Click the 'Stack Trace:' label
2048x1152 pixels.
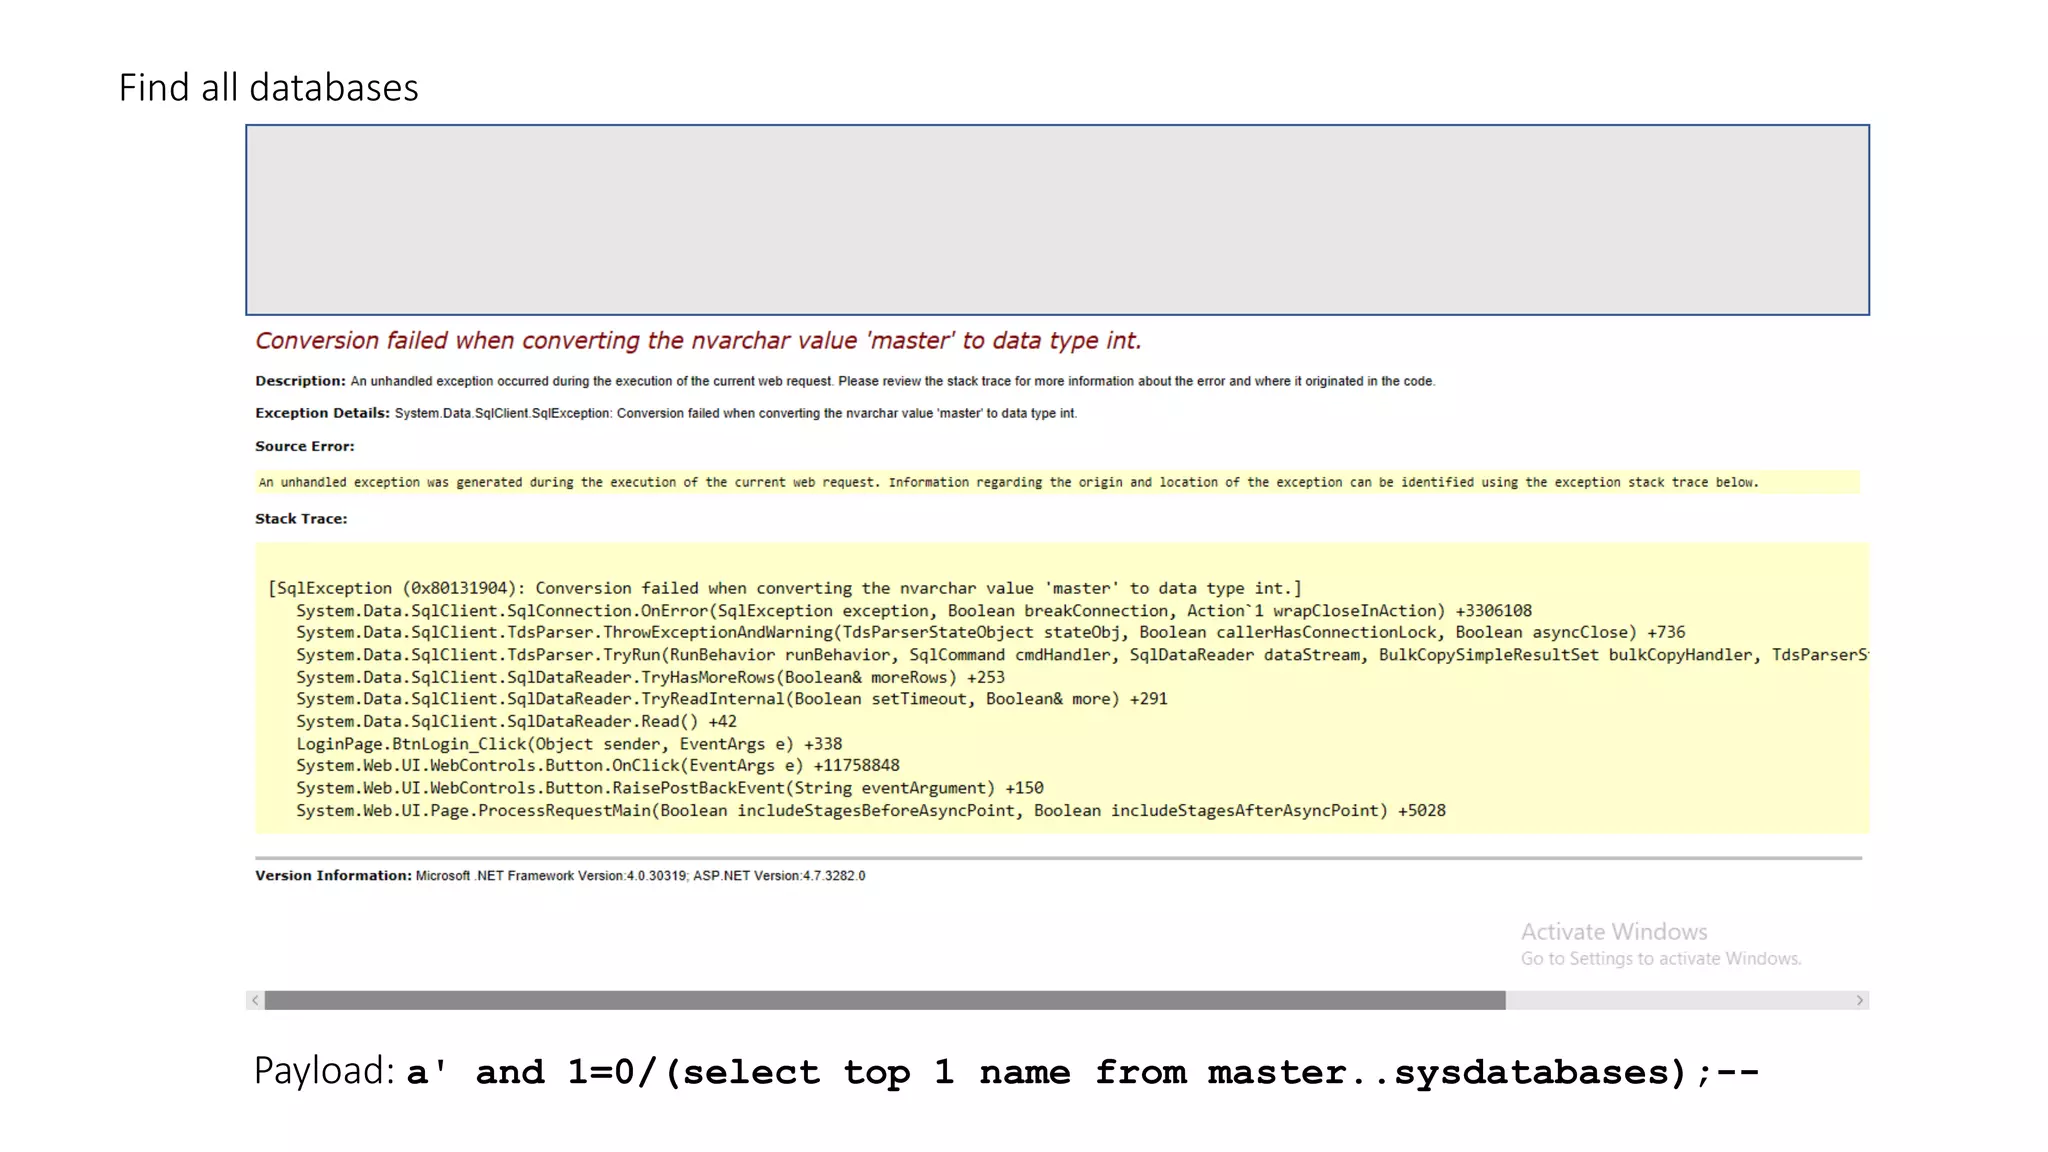[x=301, y=519]
